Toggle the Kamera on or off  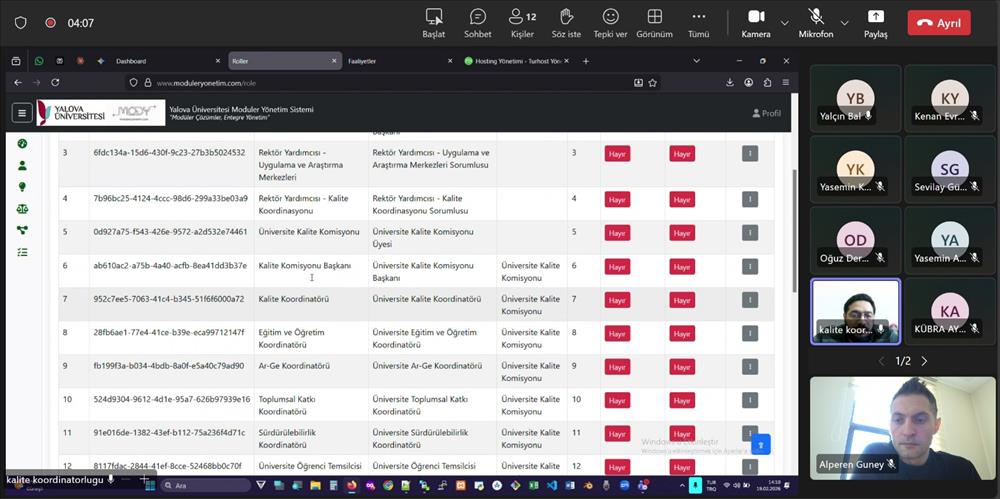[x=756, y=22]
